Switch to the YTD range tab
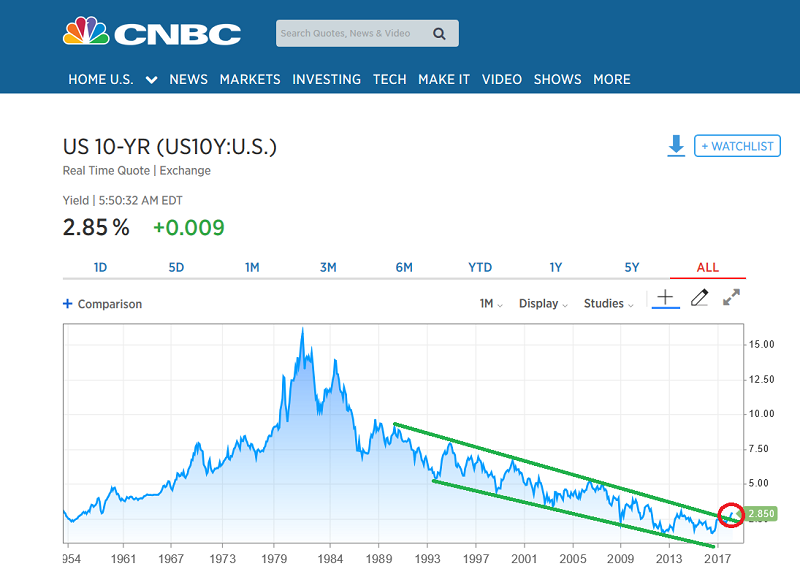 (480, 267)
